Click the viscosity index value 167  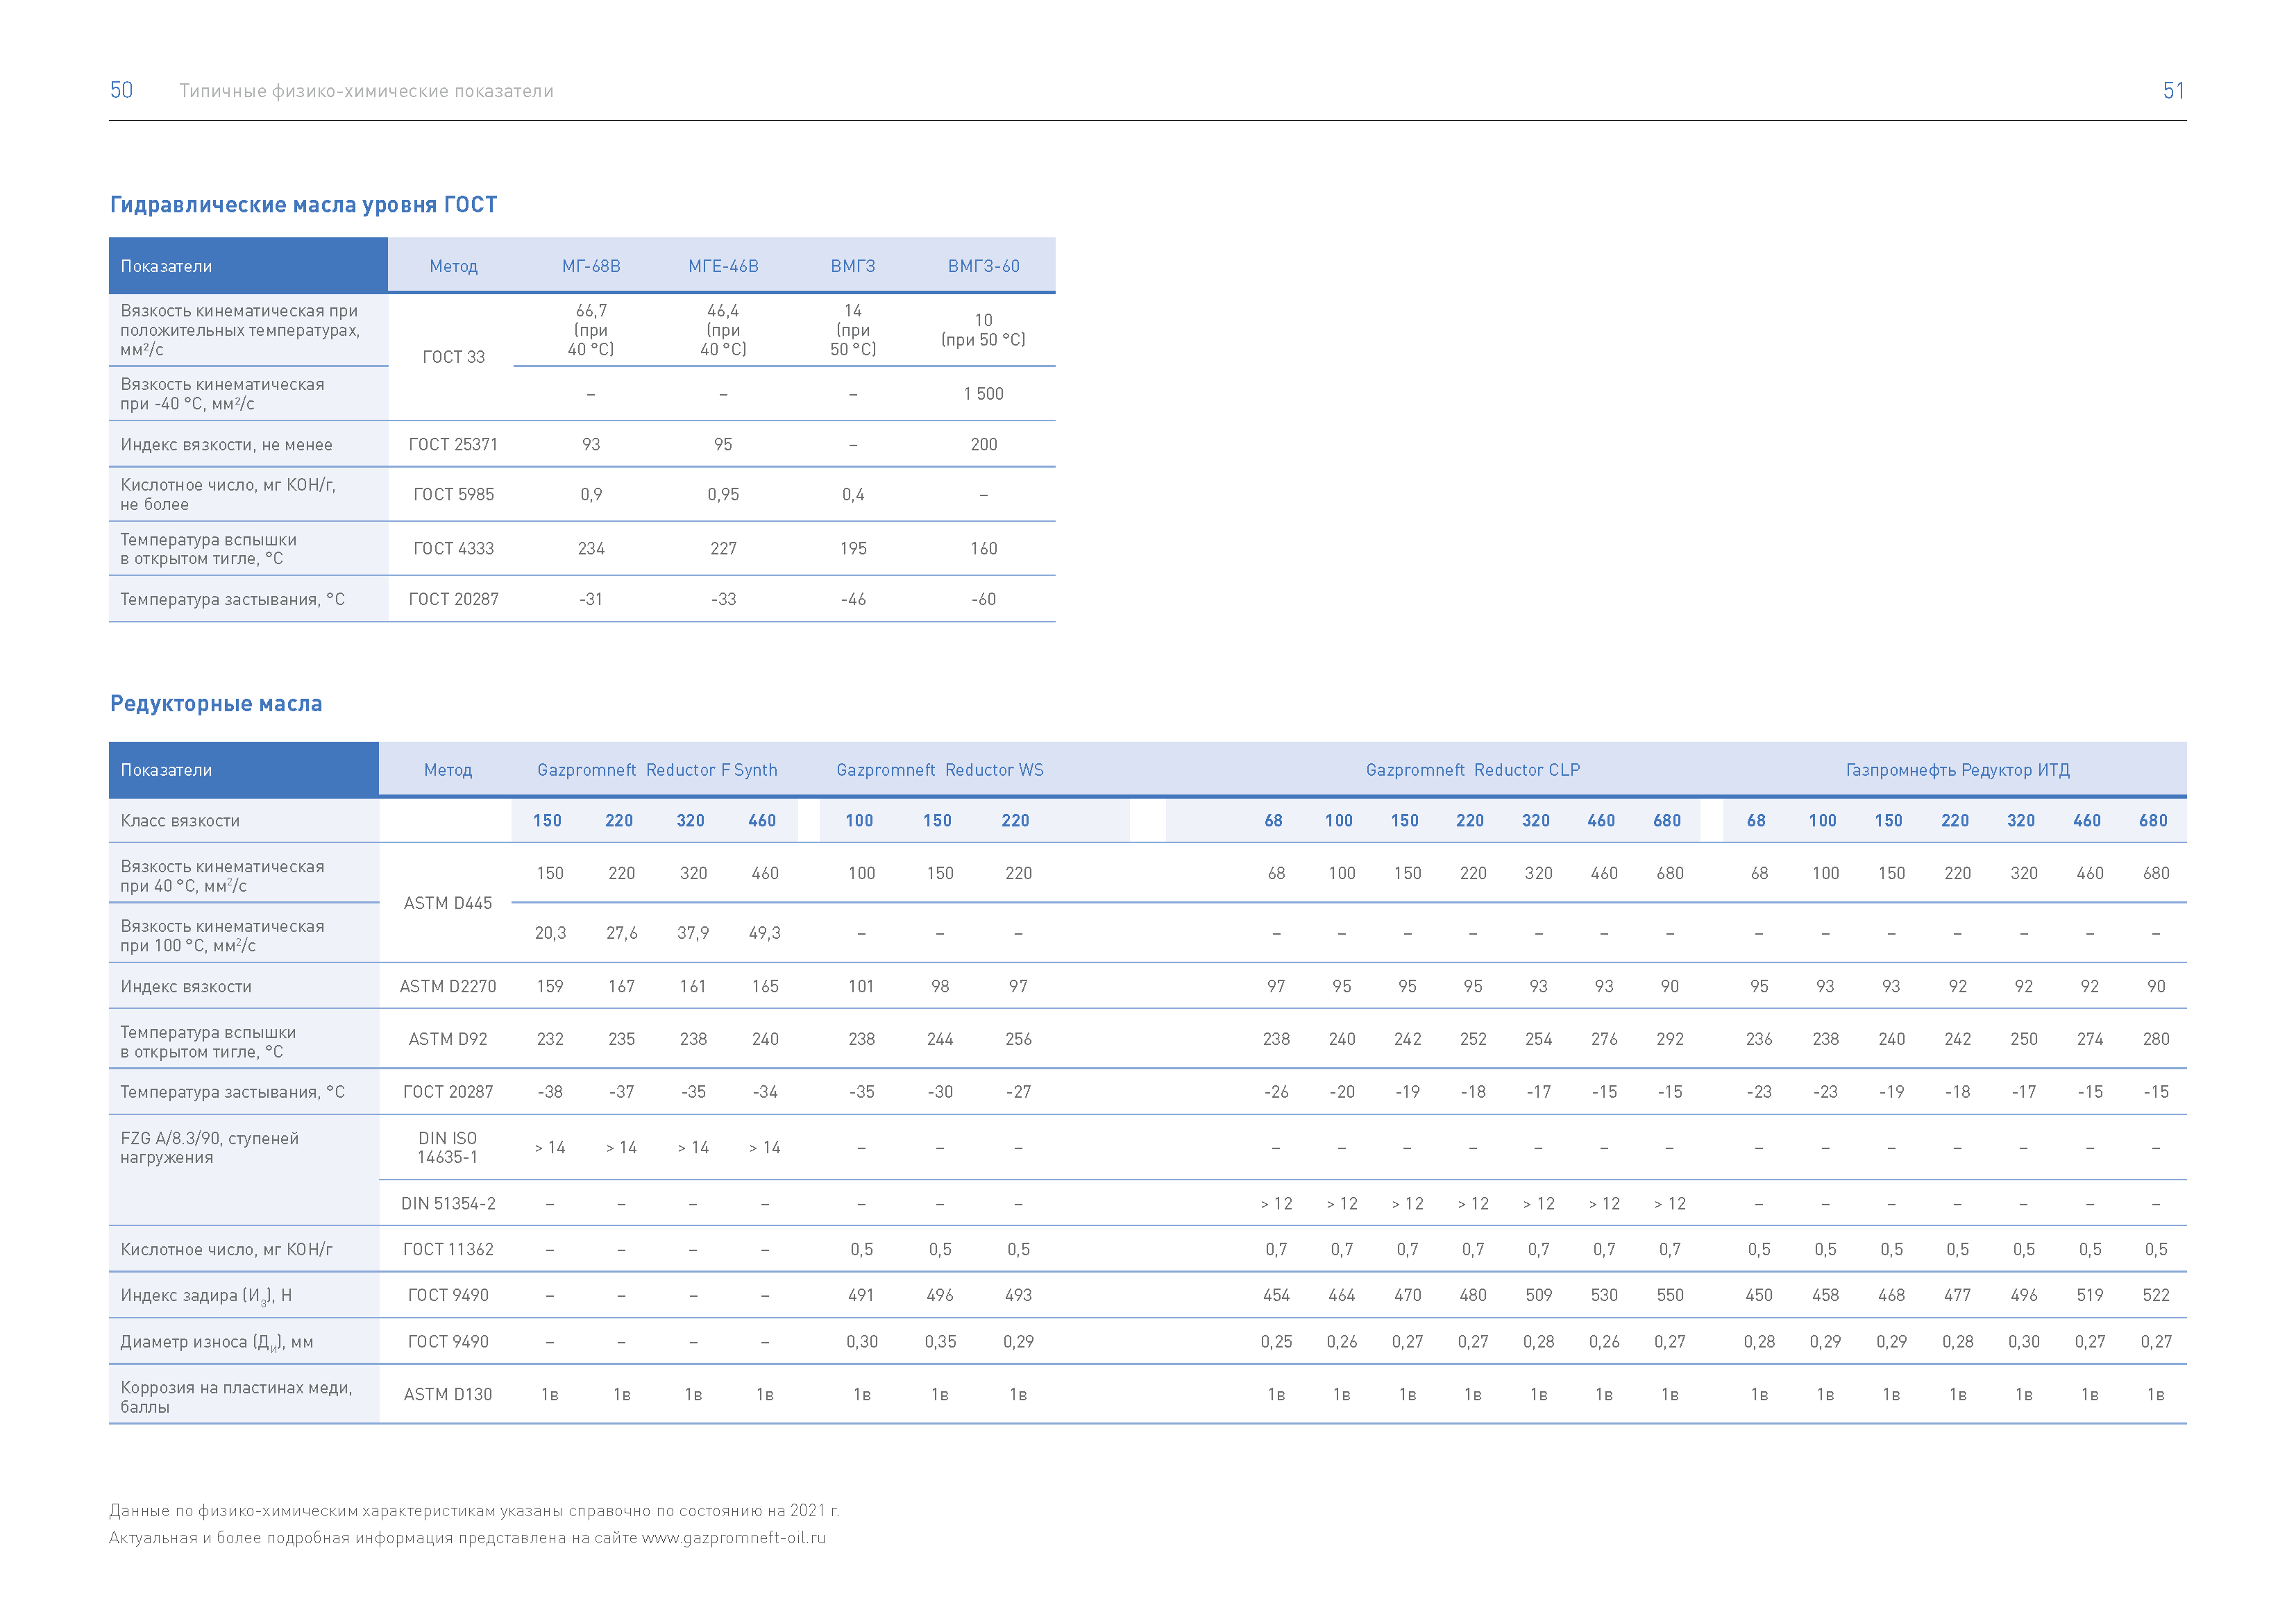[622, 987]
